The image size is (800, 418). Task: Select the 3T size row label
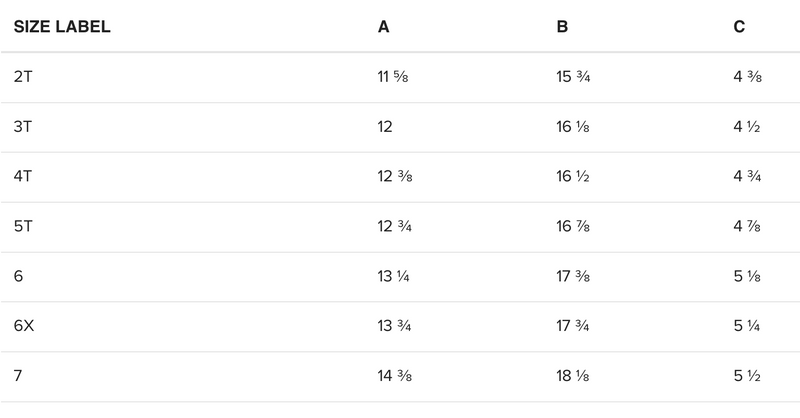click(24, 127)
